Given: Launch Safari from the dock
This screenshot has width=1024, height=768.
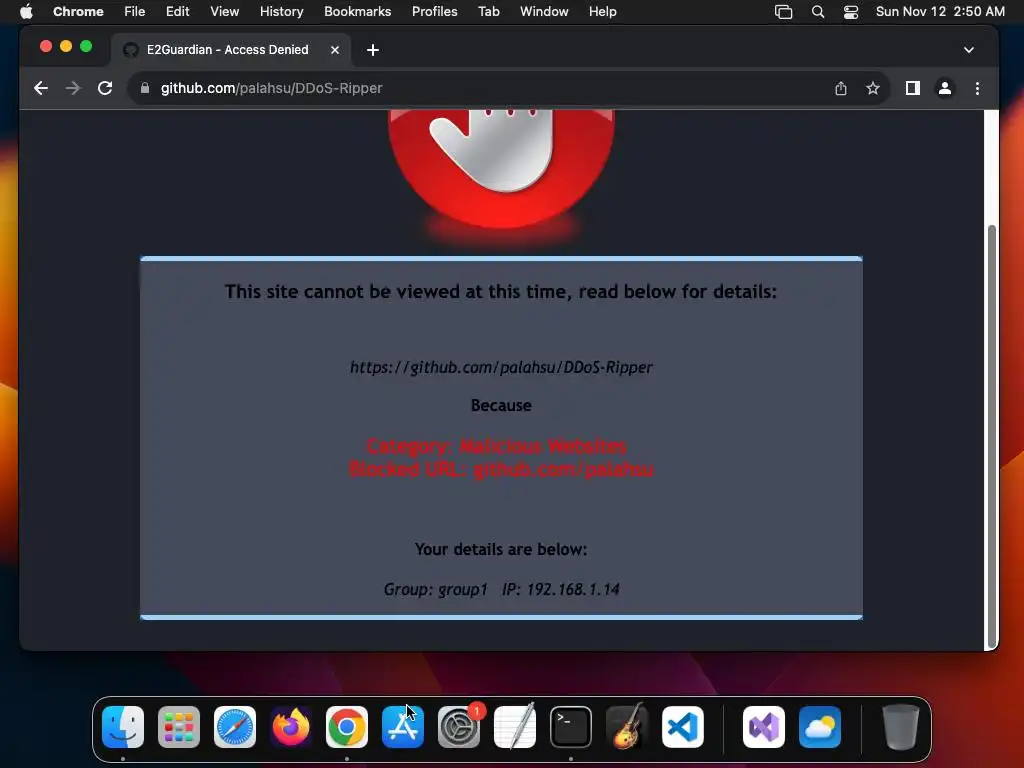Looking at the screenshot, I should pyautogui.click(x=234, y=727).
